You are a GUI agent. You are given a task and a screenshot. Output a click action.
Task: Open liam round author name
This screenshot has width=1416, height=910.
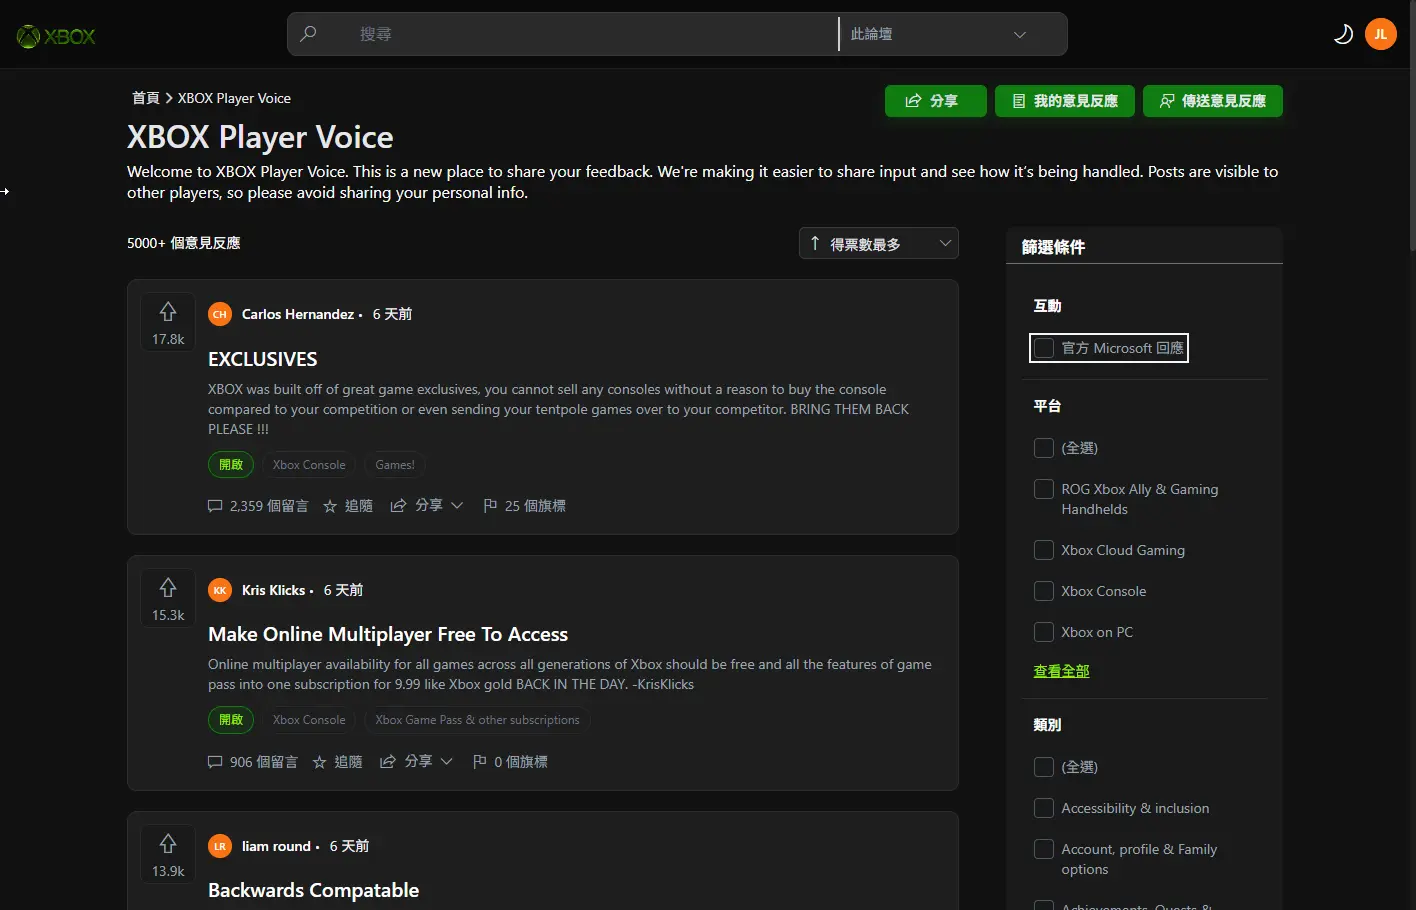tap(276, 846)
